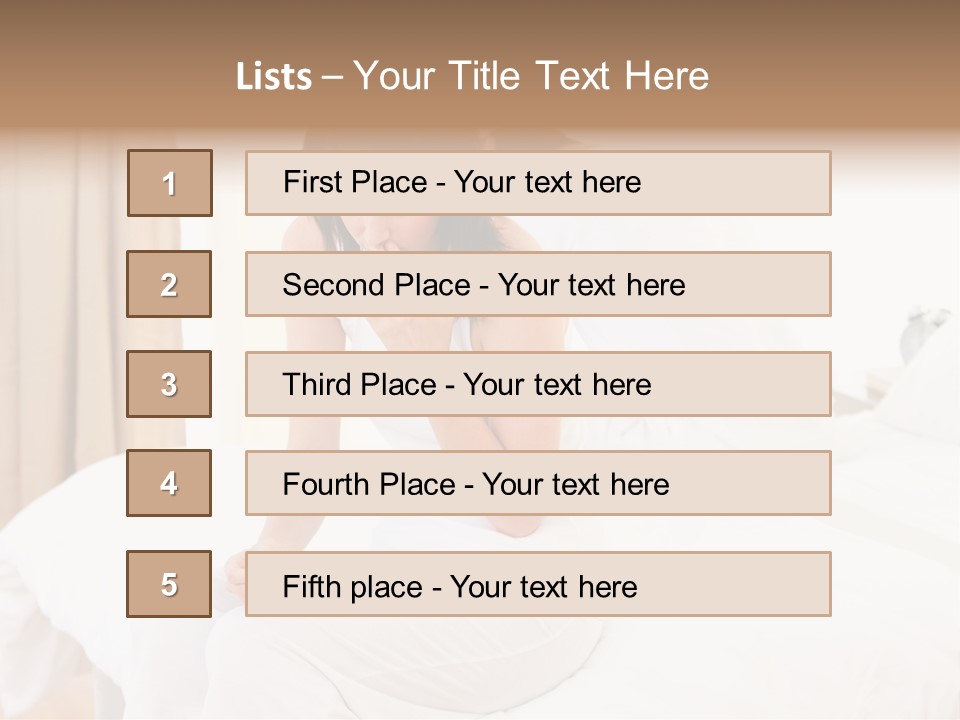Click the number 5 box
Screen dimensions: 960x720
(x=169, y=584)
